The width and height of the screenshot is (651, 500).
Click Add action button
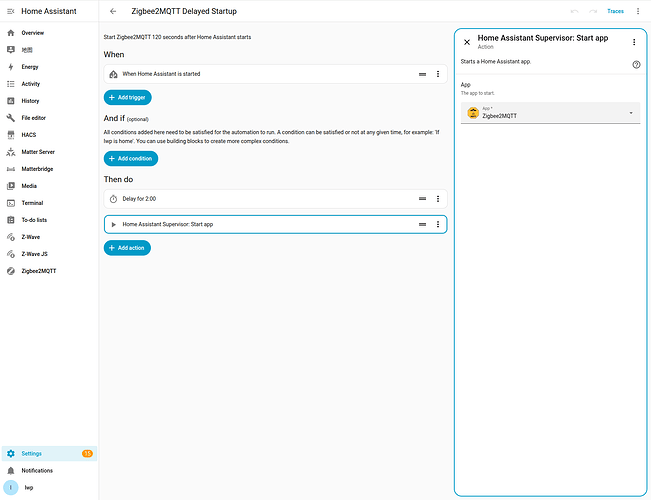tap(127, 248)
